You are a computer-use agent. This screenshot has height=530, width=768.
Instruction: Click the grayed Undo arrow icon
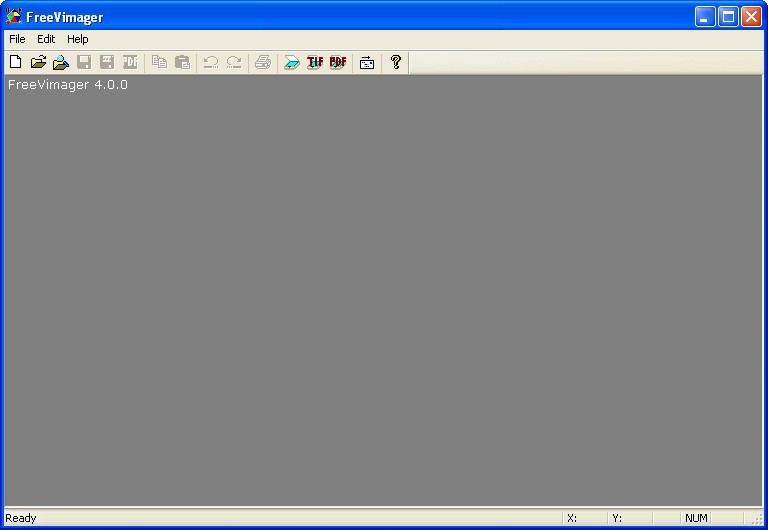pyautogui.click(x=211, y=62)
